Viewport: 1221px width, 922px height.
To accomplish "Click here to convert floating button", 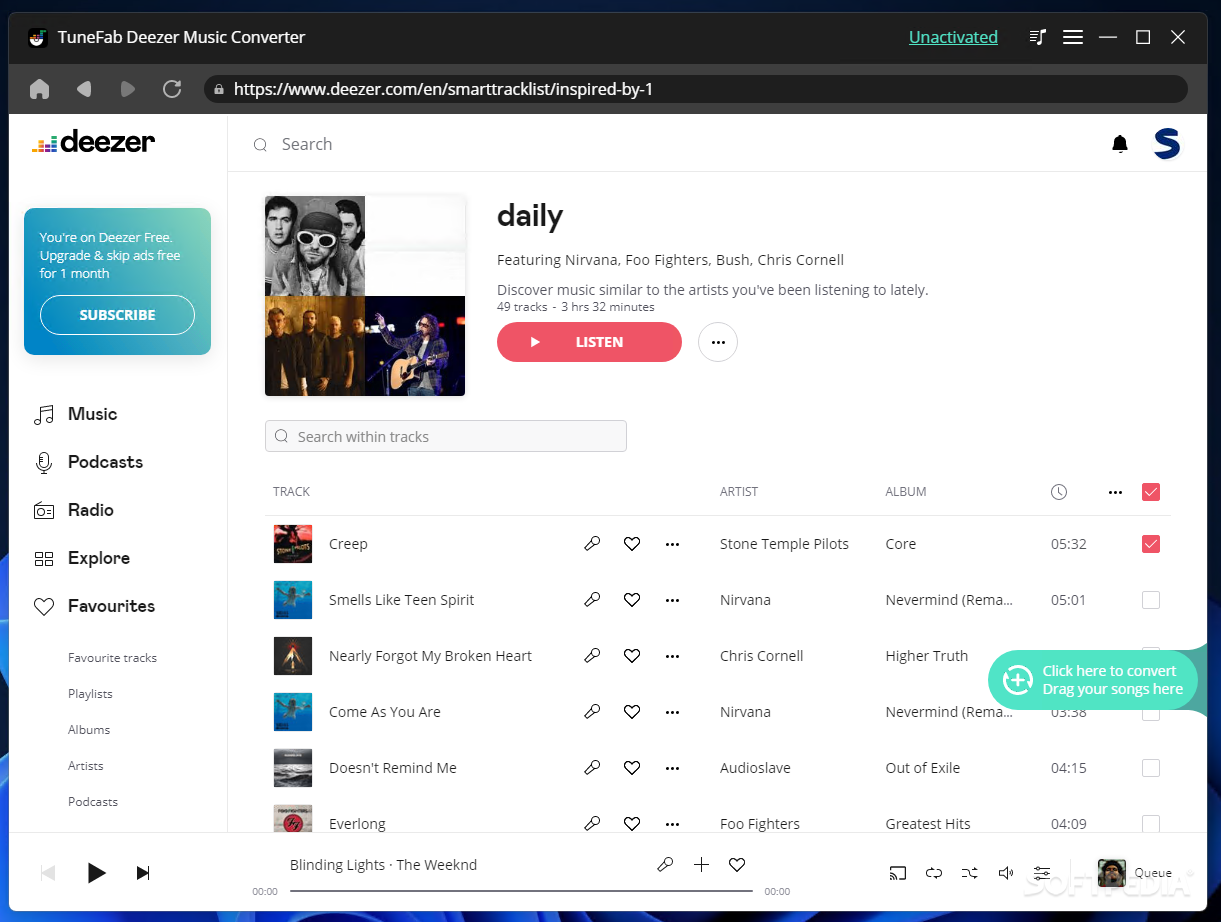I will 1093,680.
